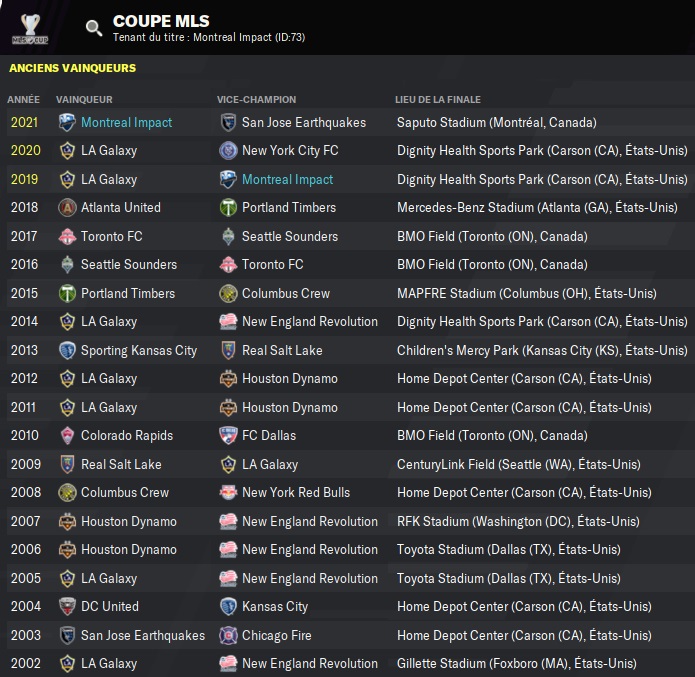The image size is (695, 677).
Task: Select the Vainqueur column header
Action: coord(84,99)
